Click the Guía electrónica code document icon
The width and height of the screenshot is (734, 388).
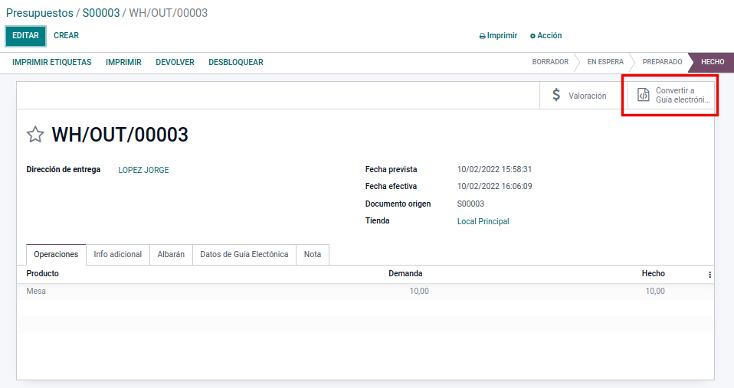tap(644, 95)
